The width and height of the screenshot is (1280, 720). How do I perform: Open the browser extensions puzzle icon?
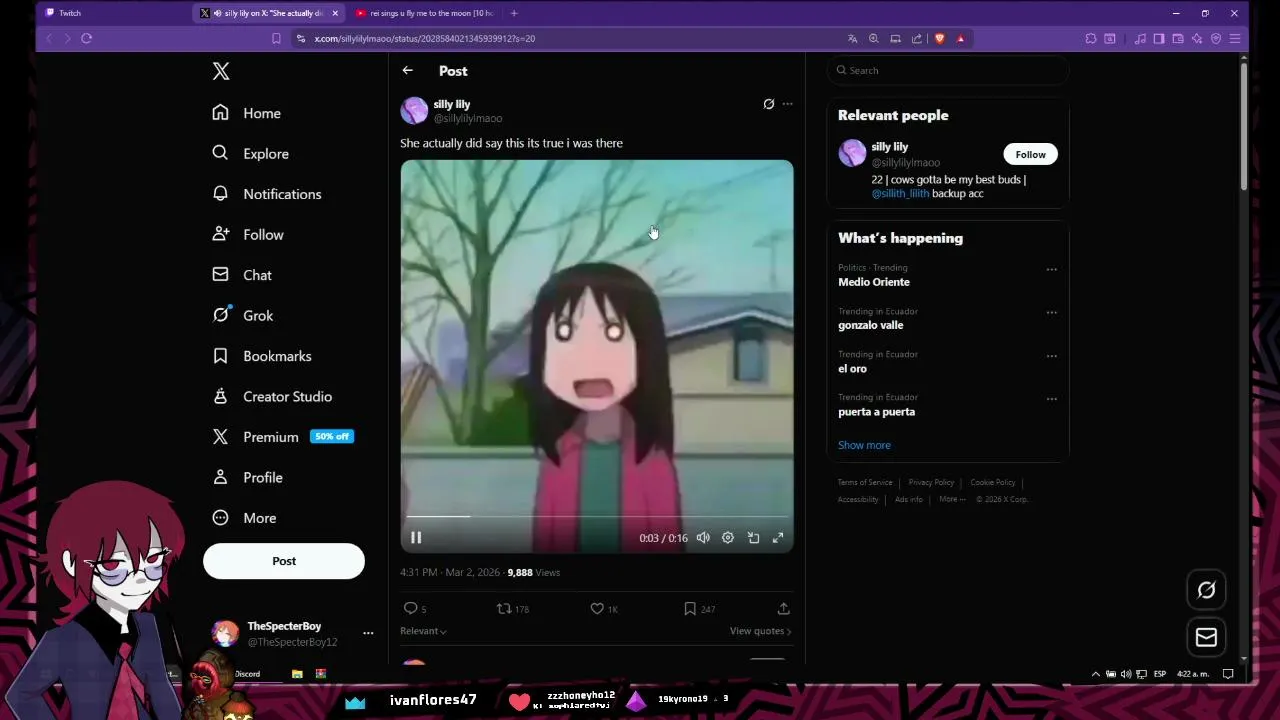tap(1091, 38)
